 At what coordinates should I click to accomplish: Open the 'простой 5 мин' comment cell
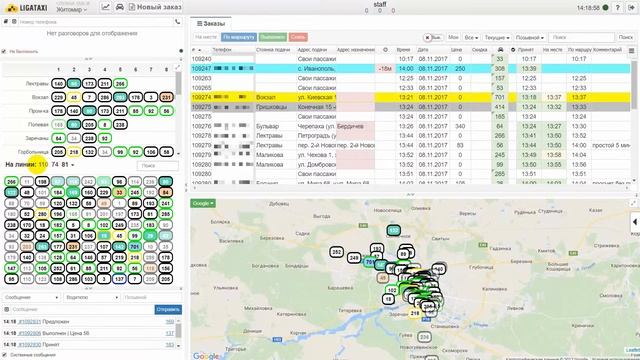tap(610, 145)
